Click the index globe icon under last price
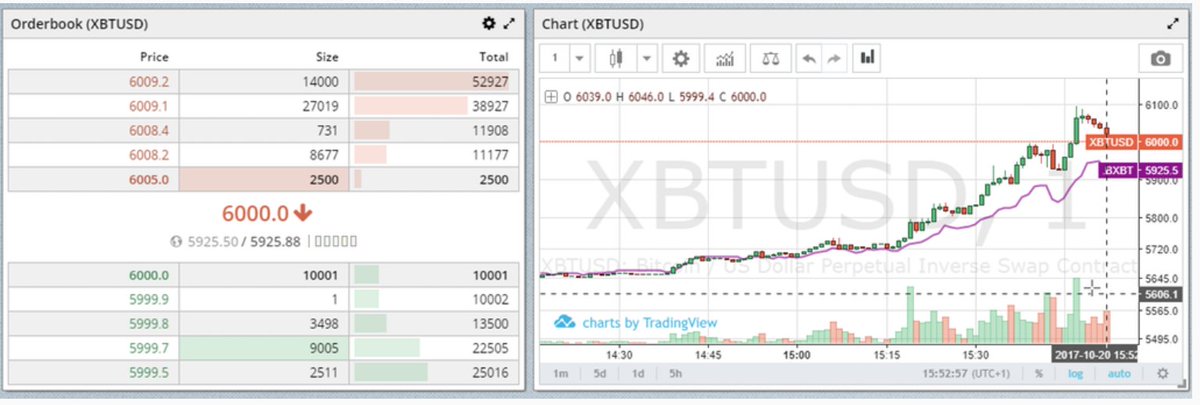Screen dimensions: 1200x405 coord(177,241)
